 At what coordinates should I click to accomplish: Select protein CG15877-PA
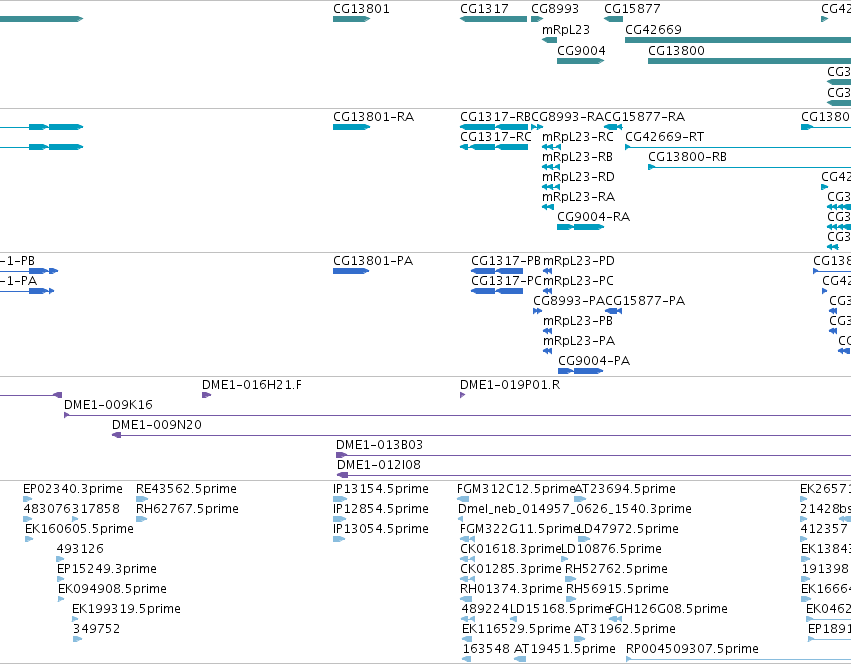click(613, 311)
